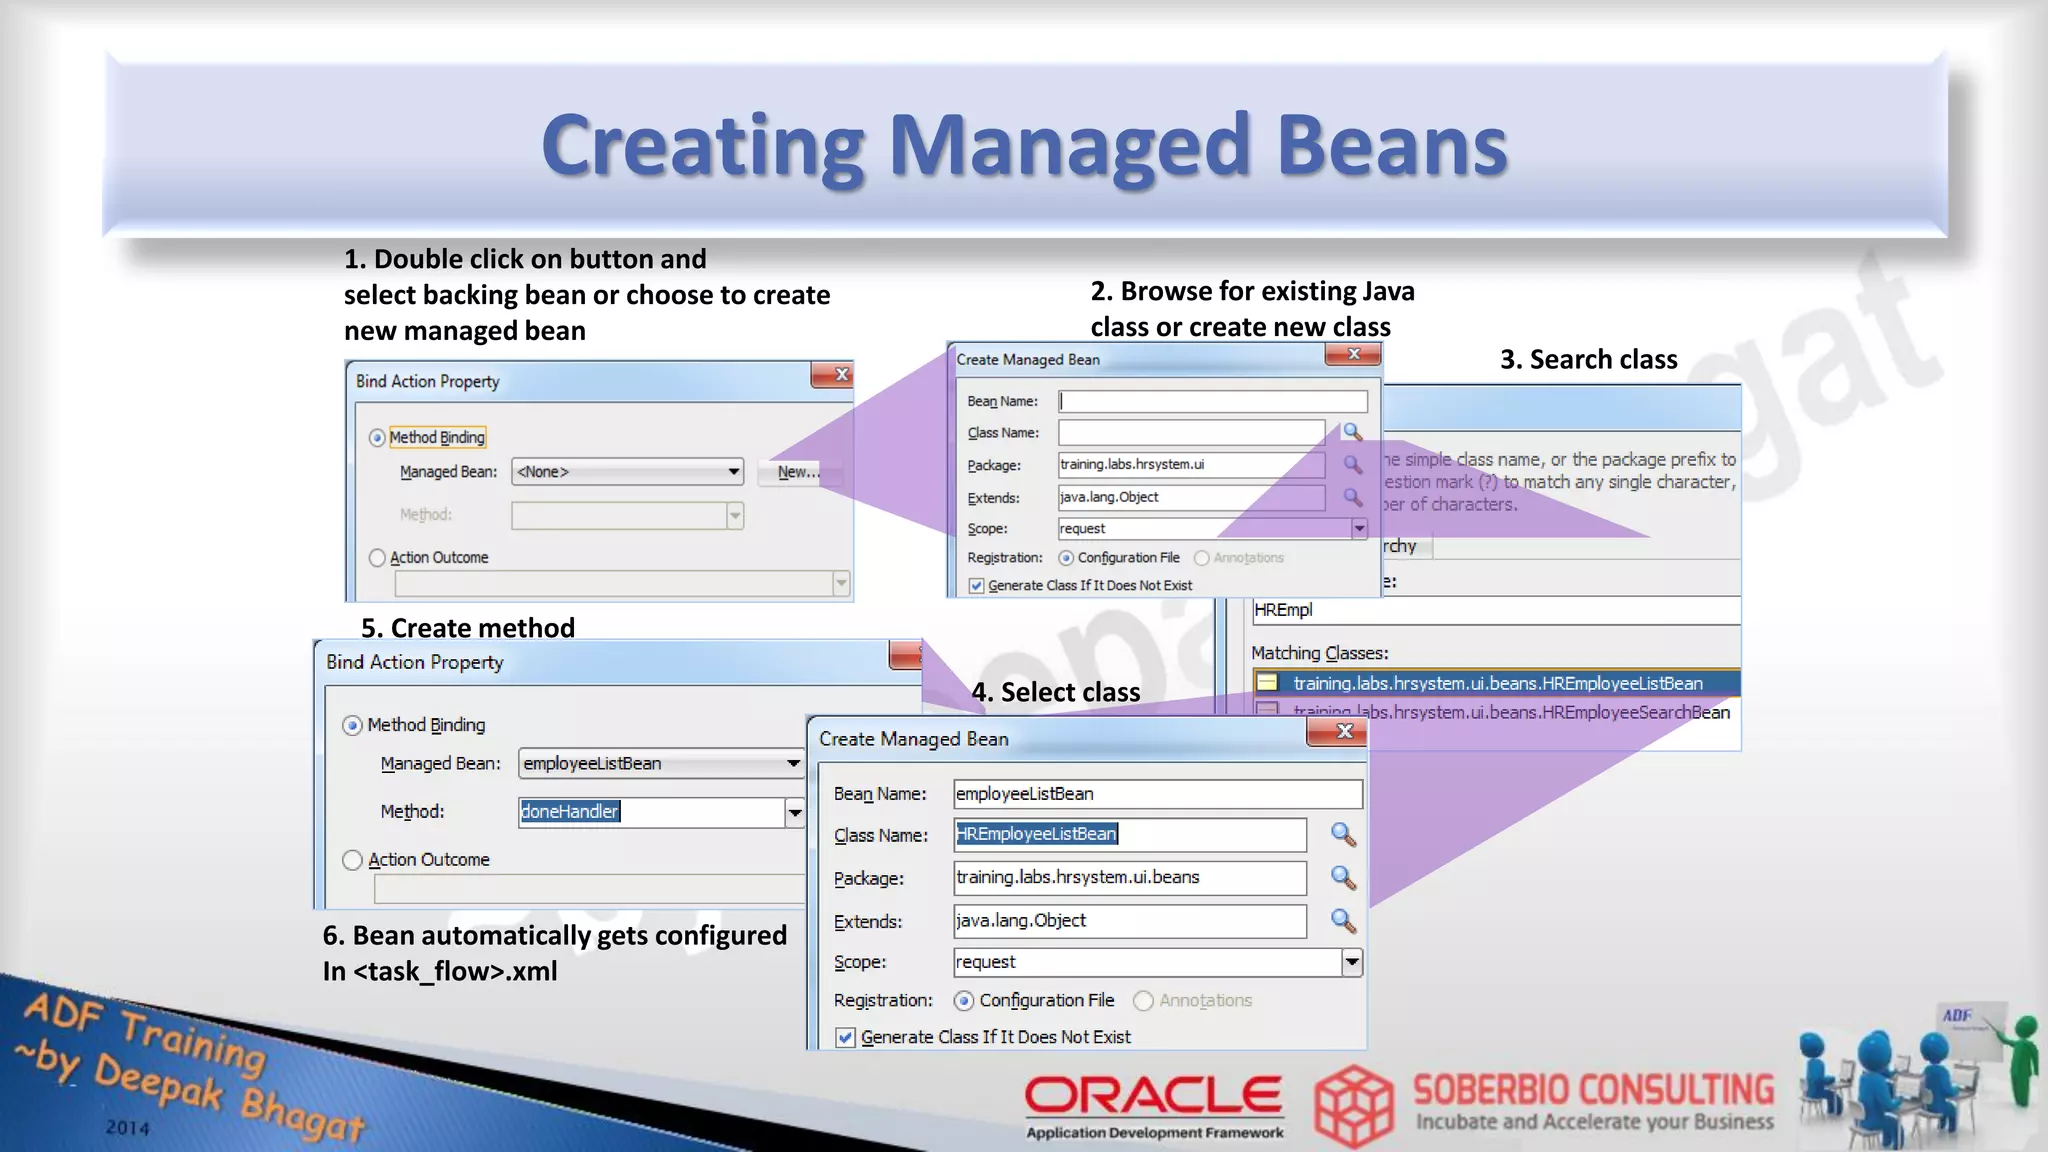The height and width of the screenshot is (1152, 2048).
Task: Click the empty Bean Name field
Action: 1212,401
